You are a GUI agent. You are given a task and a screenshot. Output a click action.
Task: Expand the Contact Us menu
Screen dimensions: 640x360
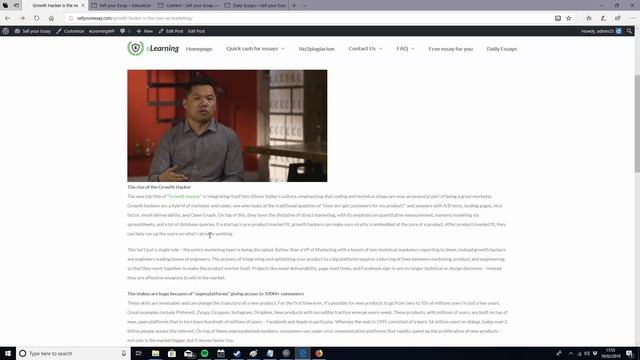[x=365, y=49]
